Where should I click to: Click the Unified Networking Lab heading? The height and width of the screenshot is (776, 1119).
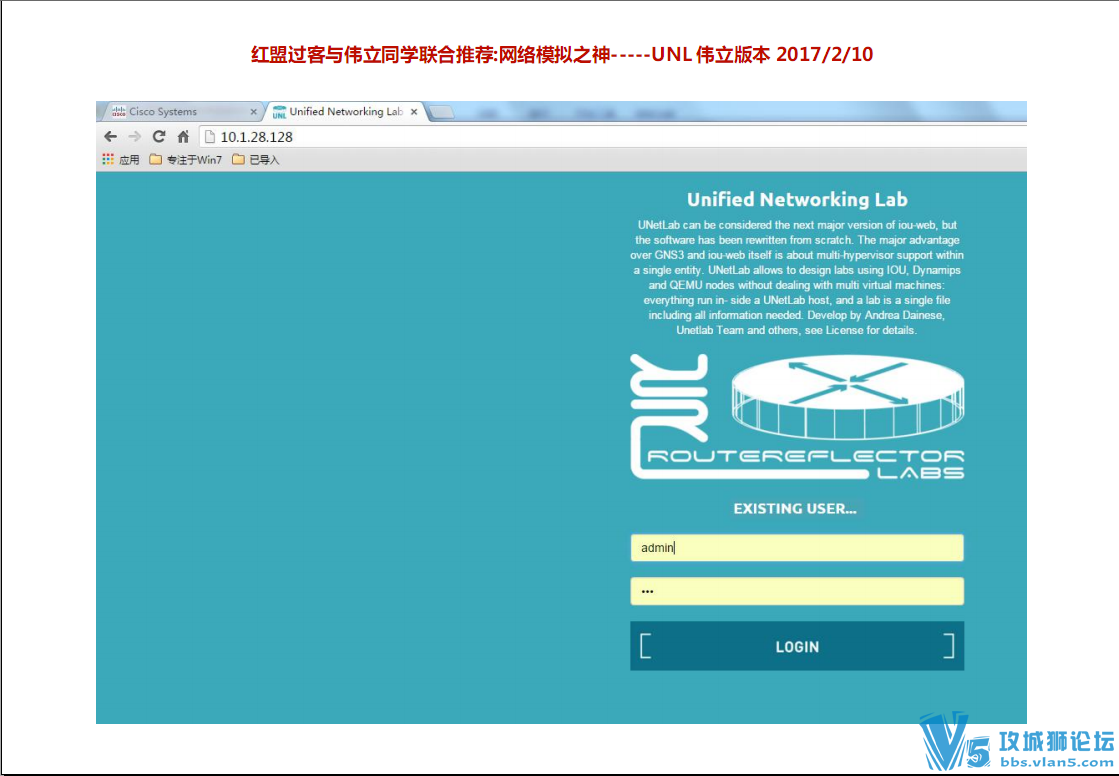[x=796, y=199]
